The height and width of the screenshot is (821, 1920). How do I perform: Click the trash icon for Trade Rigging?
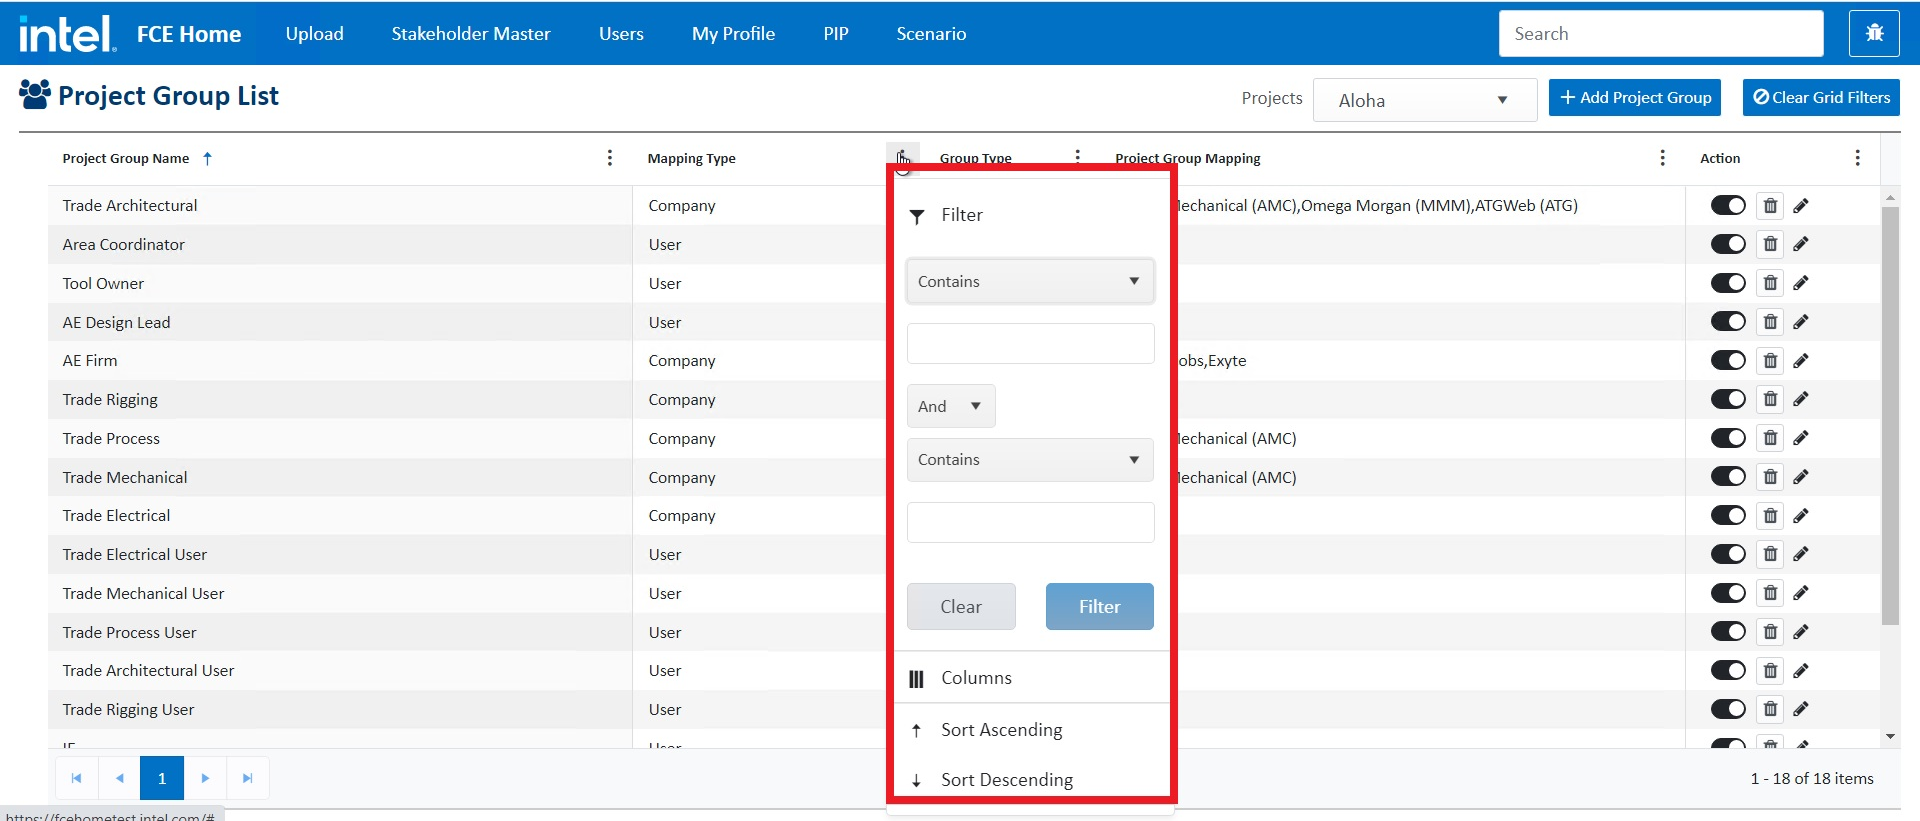tap(1770, 400)
